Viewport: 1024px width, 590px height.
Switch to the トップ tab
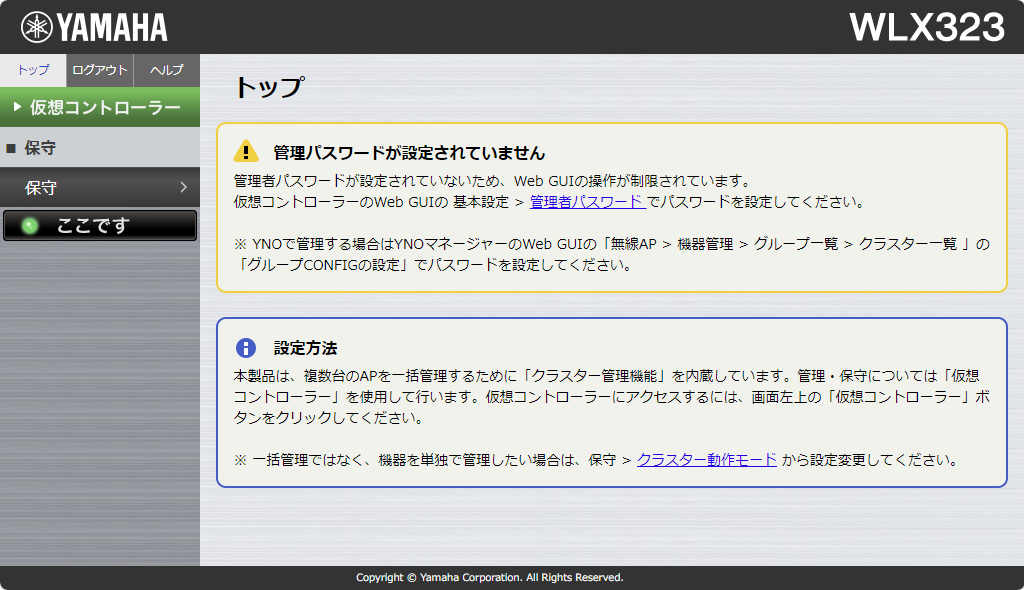click(33, 70)
